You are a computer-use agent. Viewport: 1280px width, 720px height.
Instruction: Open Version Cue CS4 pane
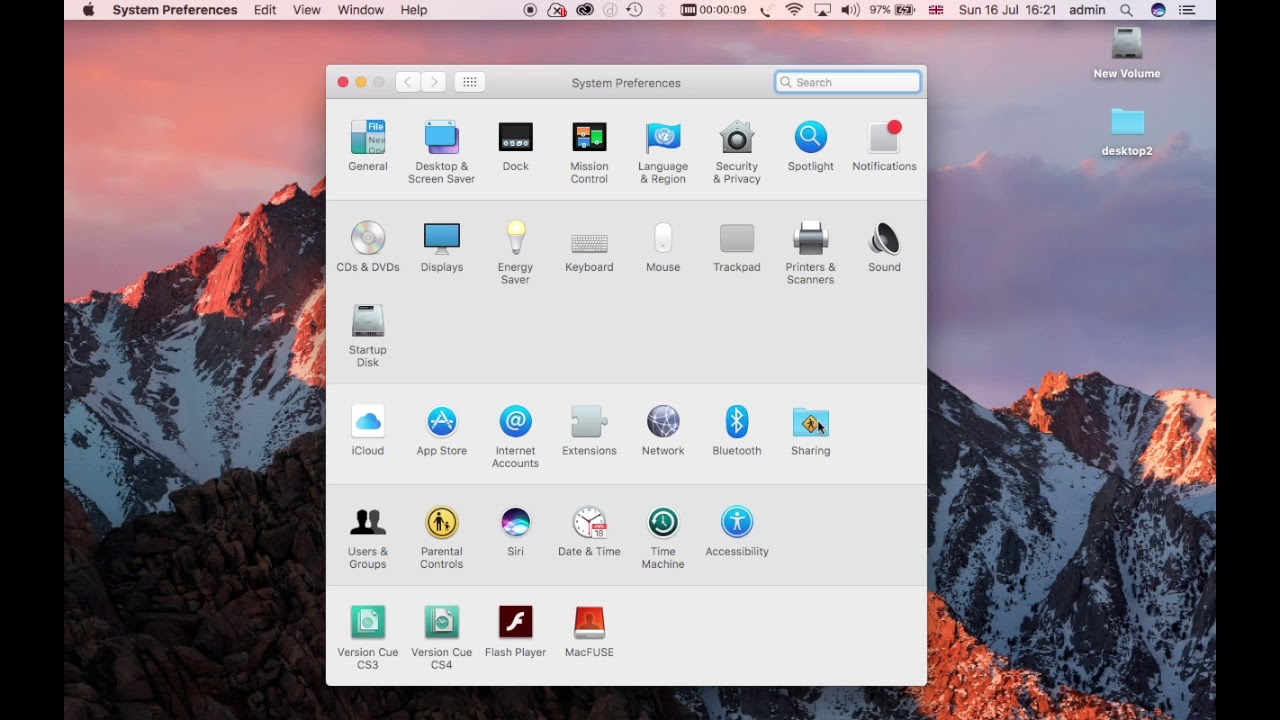tap(441, 638)
